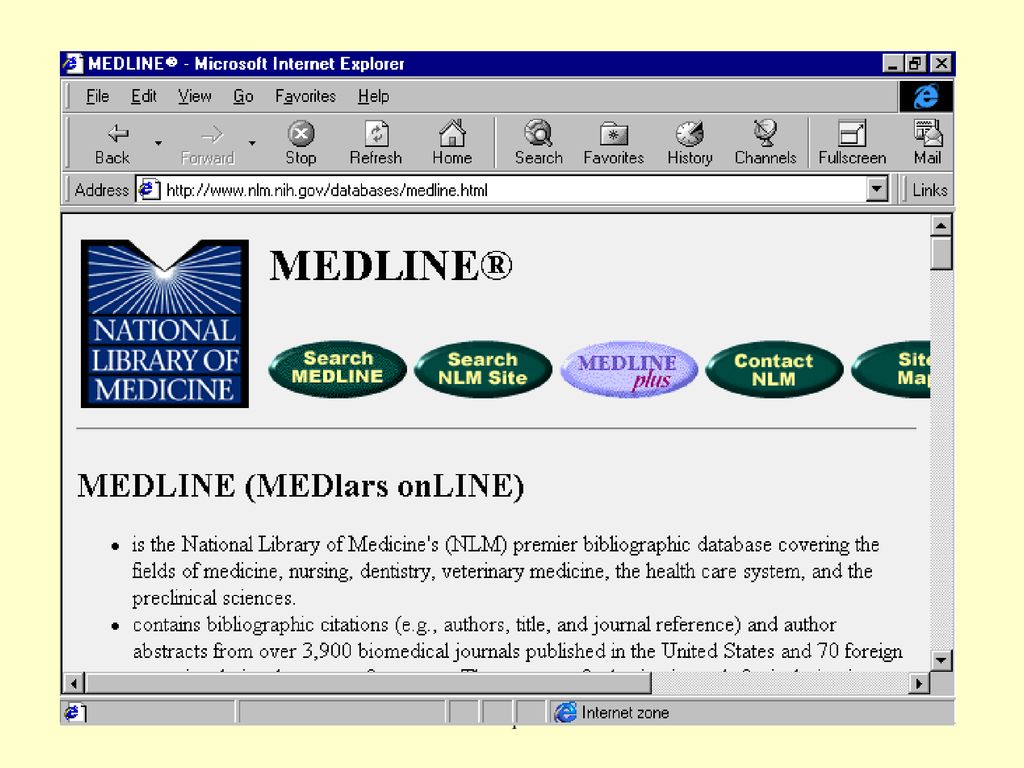
Task: Open the Help menu
Action: (373, 96)
